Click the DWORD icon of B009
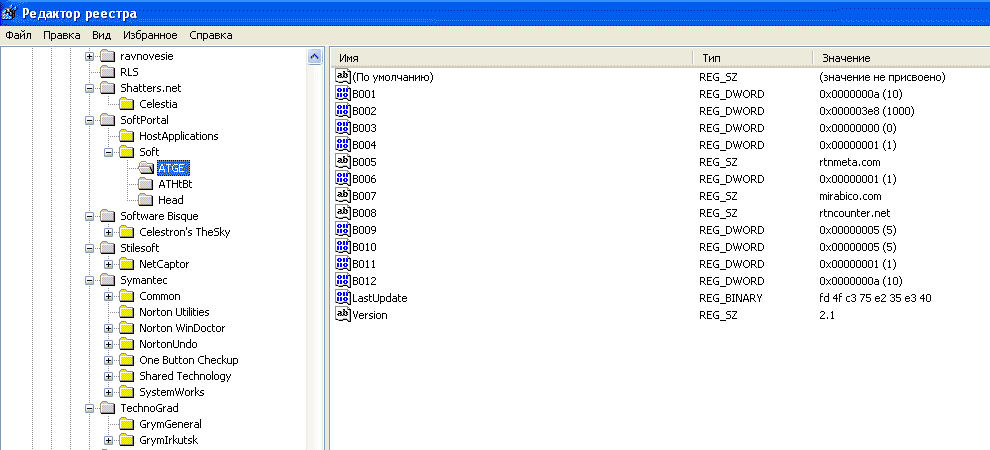 [x=343, y=230]
